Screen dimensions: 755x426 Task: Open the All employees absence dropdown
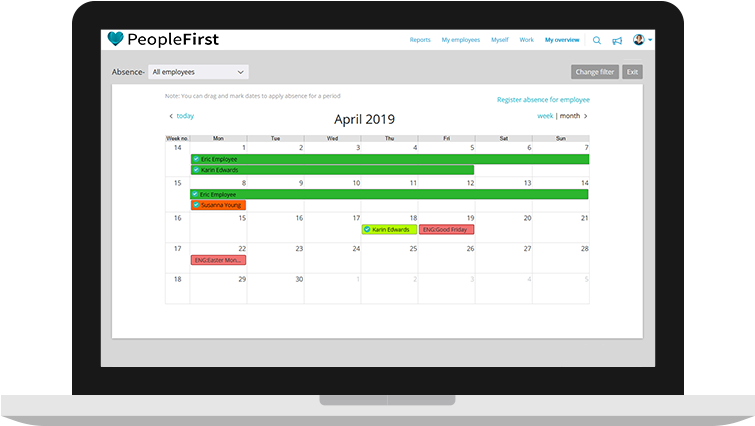pyautogui.click(x=198, y=72)
